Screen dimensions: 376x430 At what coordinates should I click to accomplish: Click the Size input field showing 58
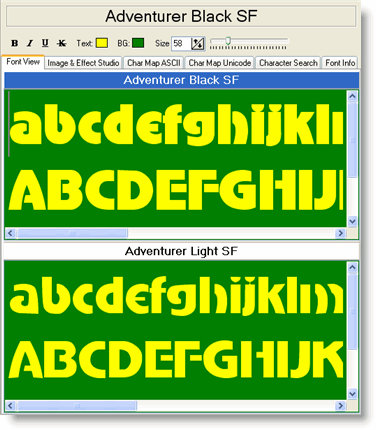181,43
